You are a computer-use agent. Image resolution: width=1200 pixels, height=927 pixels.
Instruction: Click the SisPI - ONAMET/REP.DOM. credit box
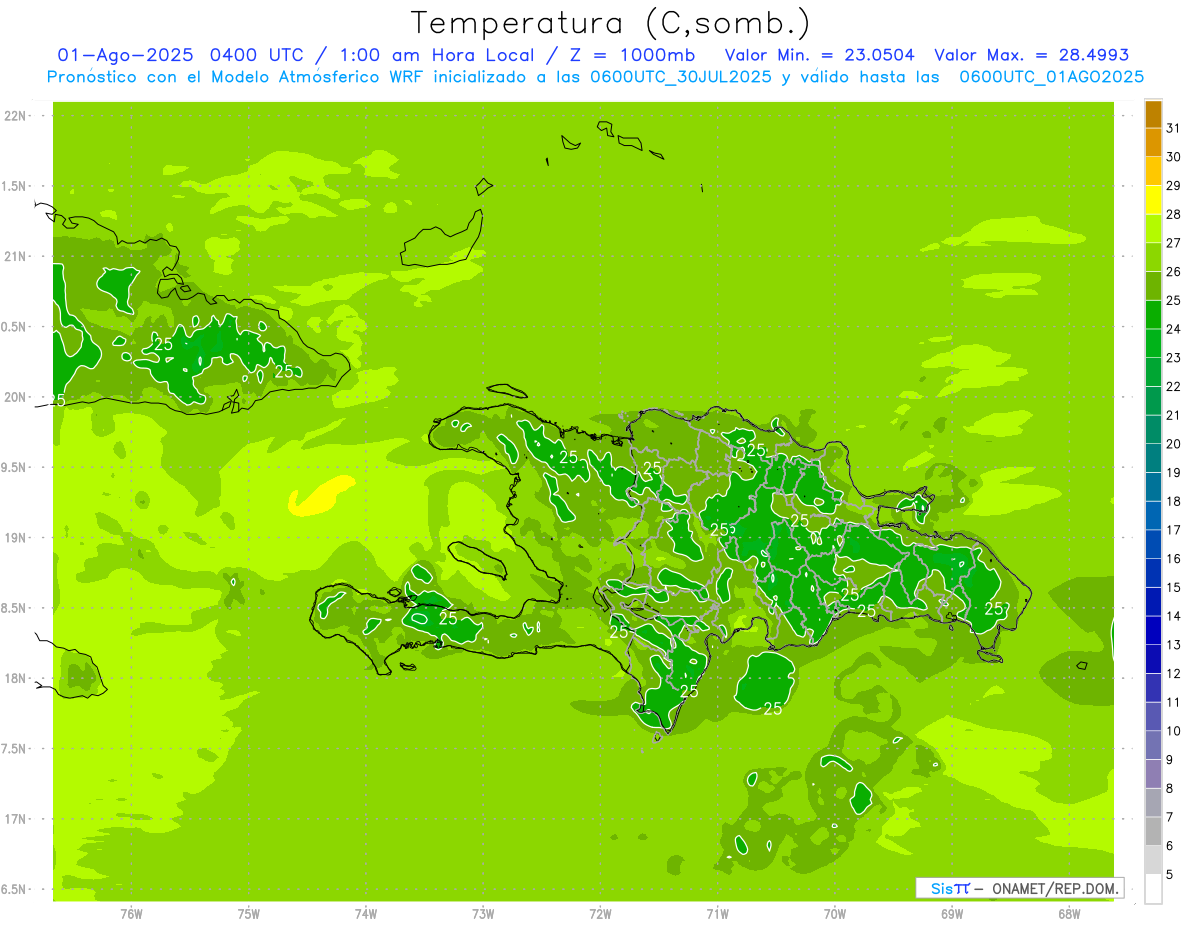coord(1020,888)
